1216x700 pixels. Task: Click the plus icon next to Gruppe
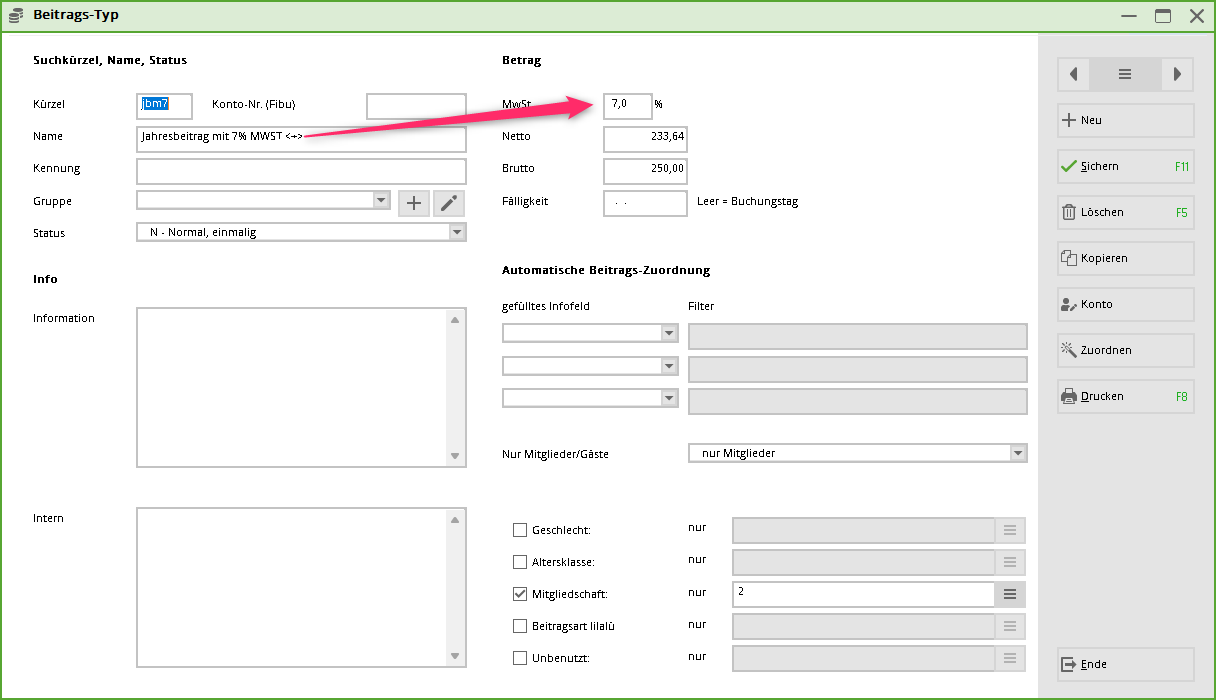click(x=414, y=203)
